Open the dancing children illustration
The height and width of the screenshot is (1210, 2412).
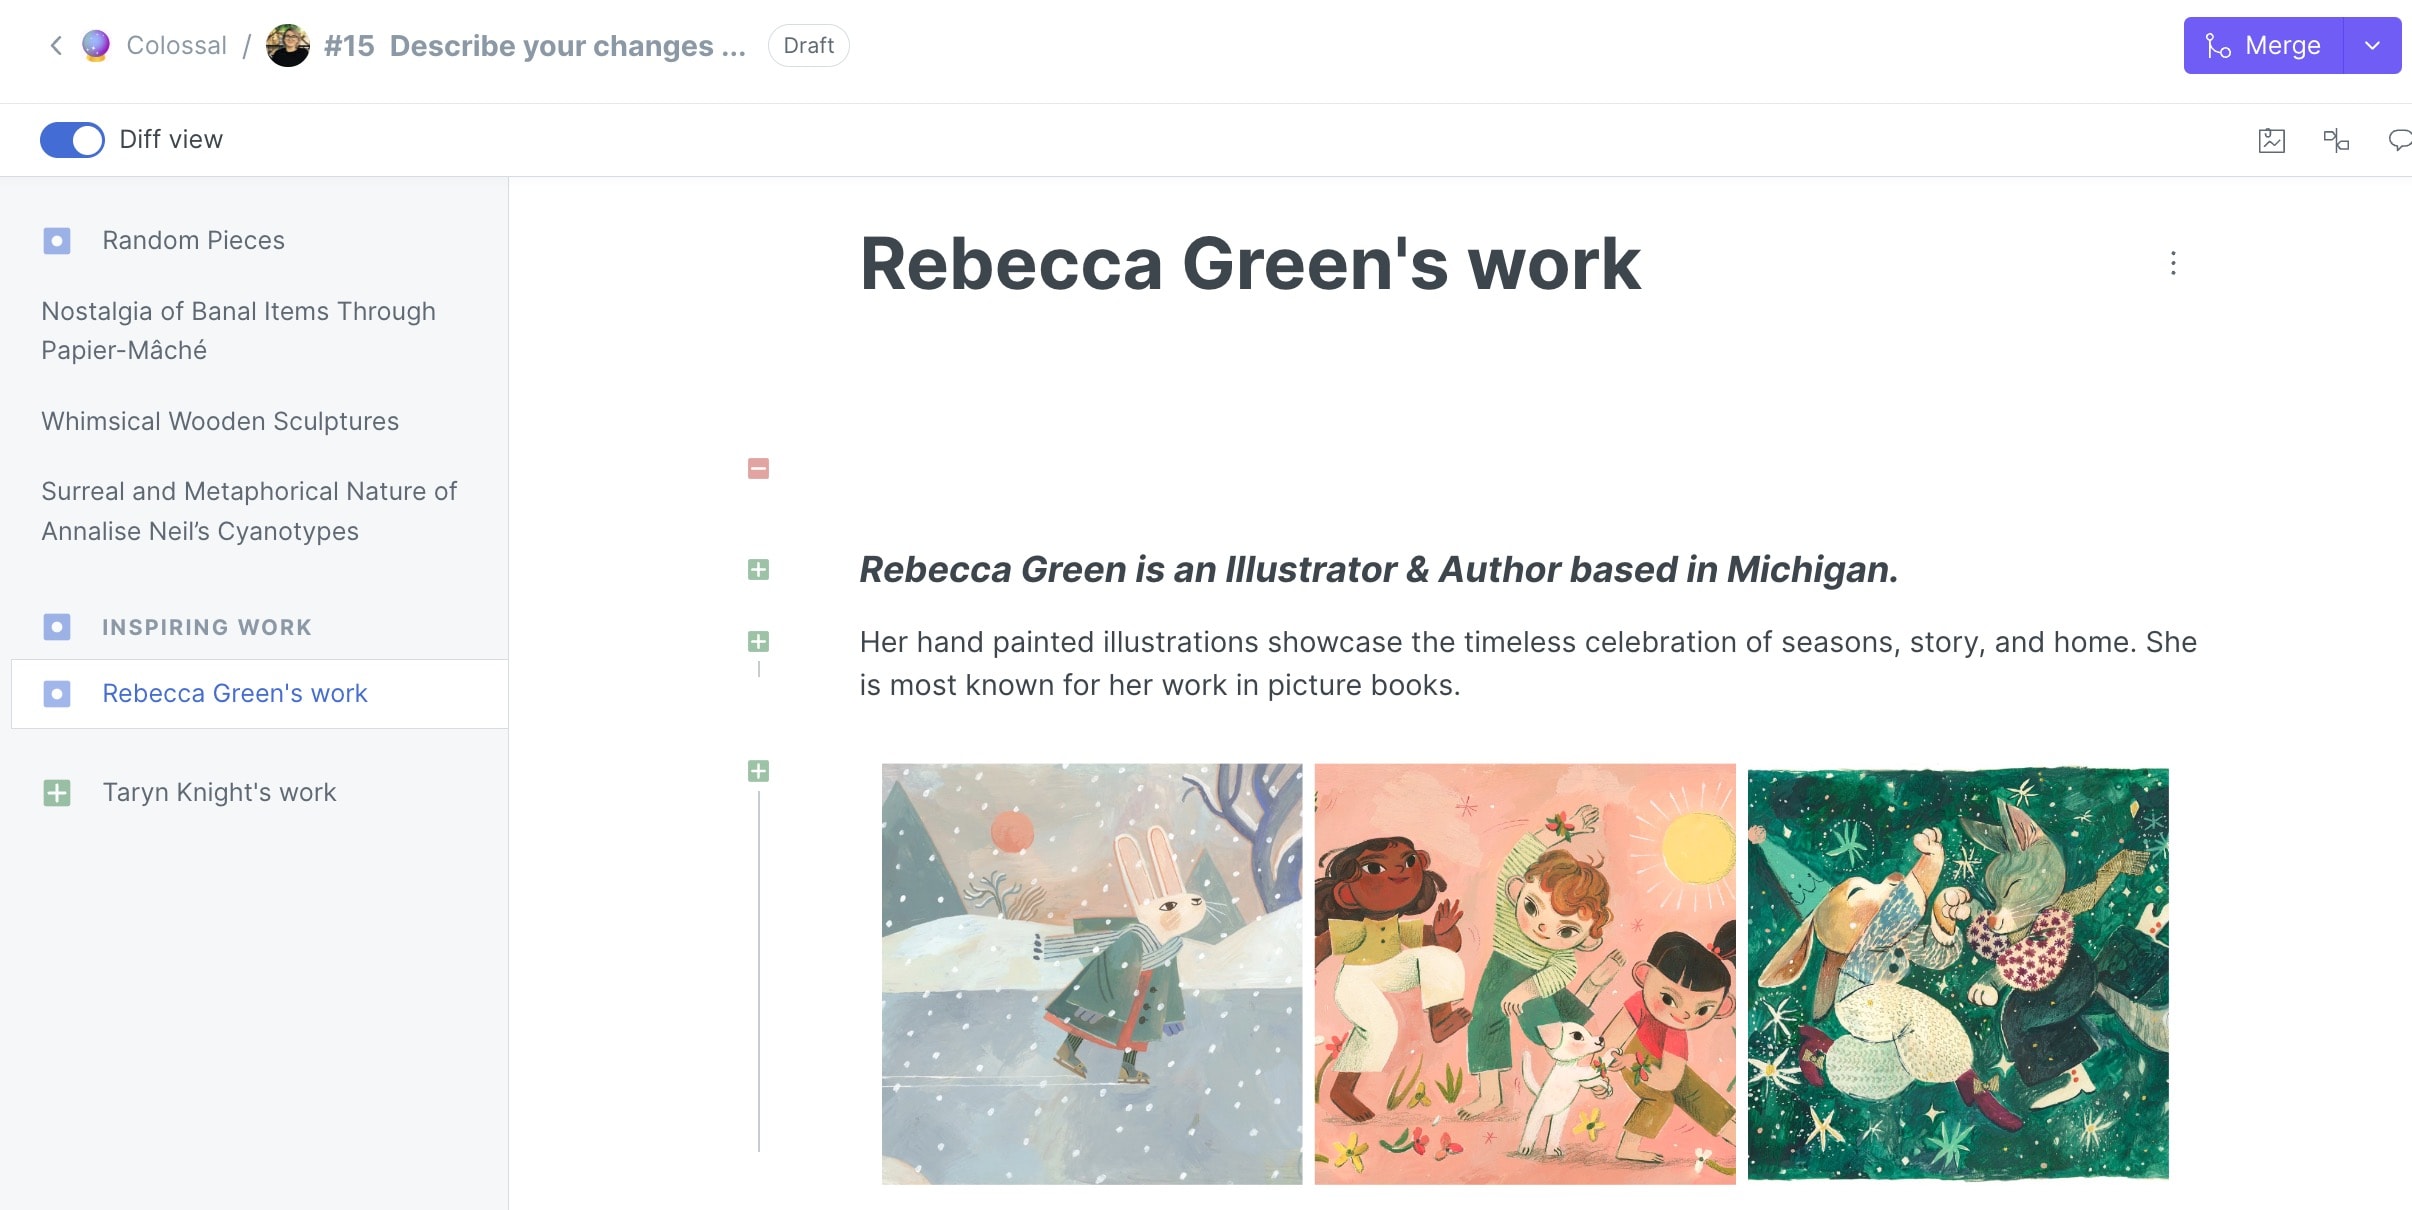point(1525,974)
